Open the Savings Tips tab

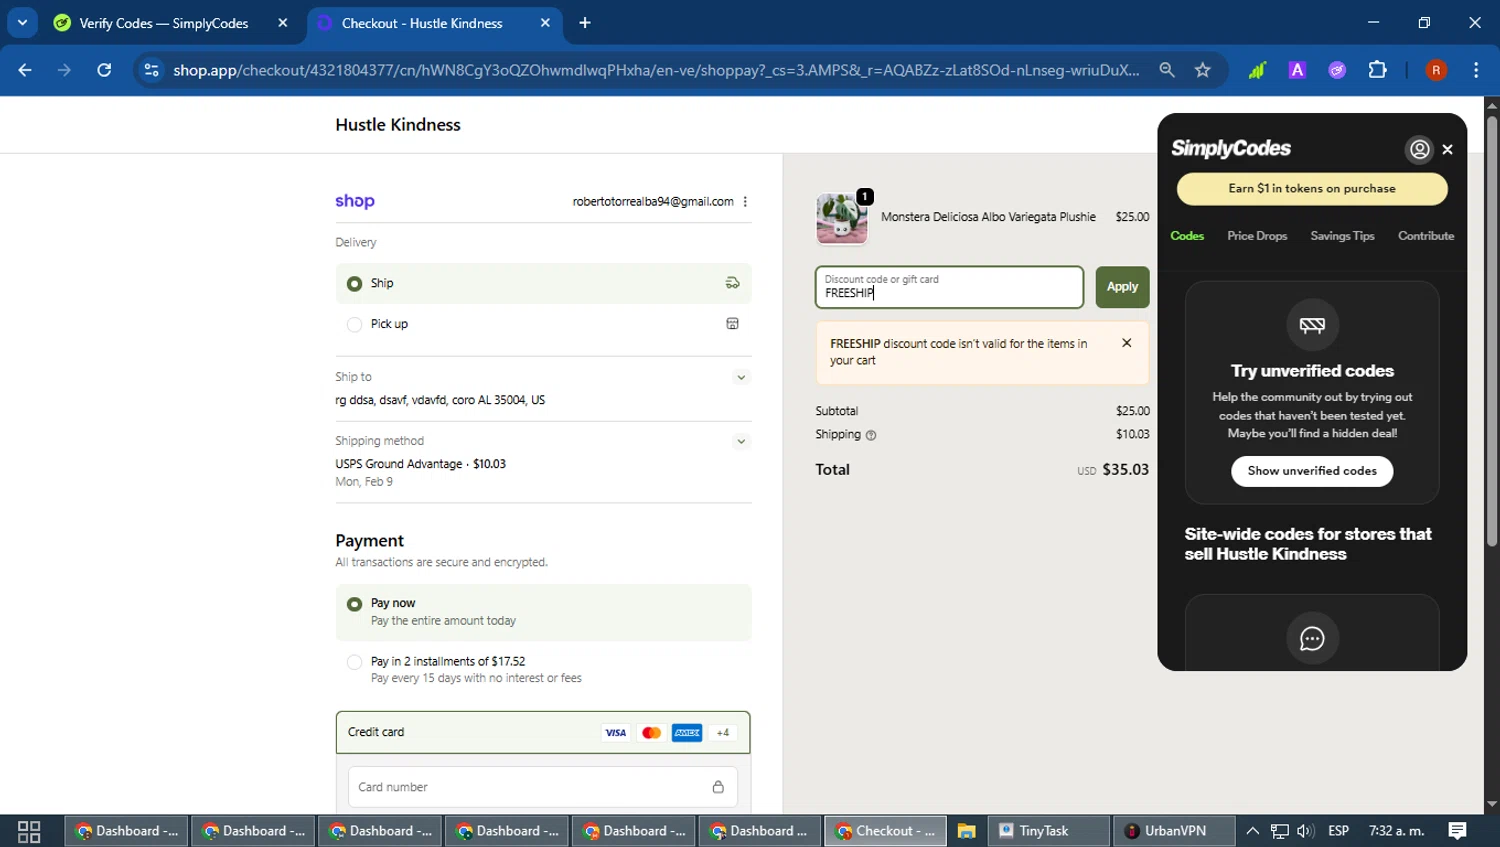tap(1342, 236)
